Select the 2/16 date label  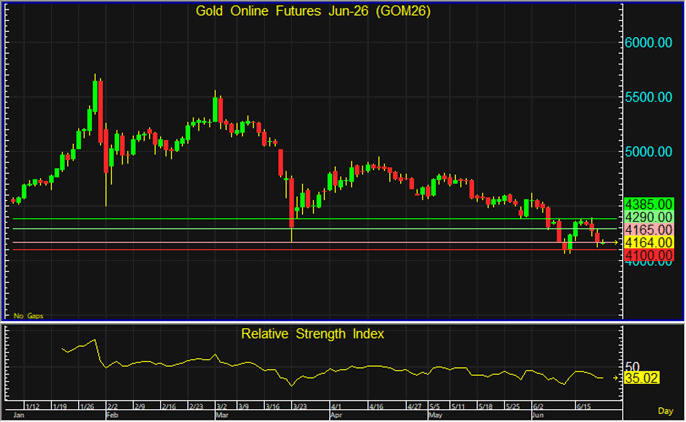169,407
